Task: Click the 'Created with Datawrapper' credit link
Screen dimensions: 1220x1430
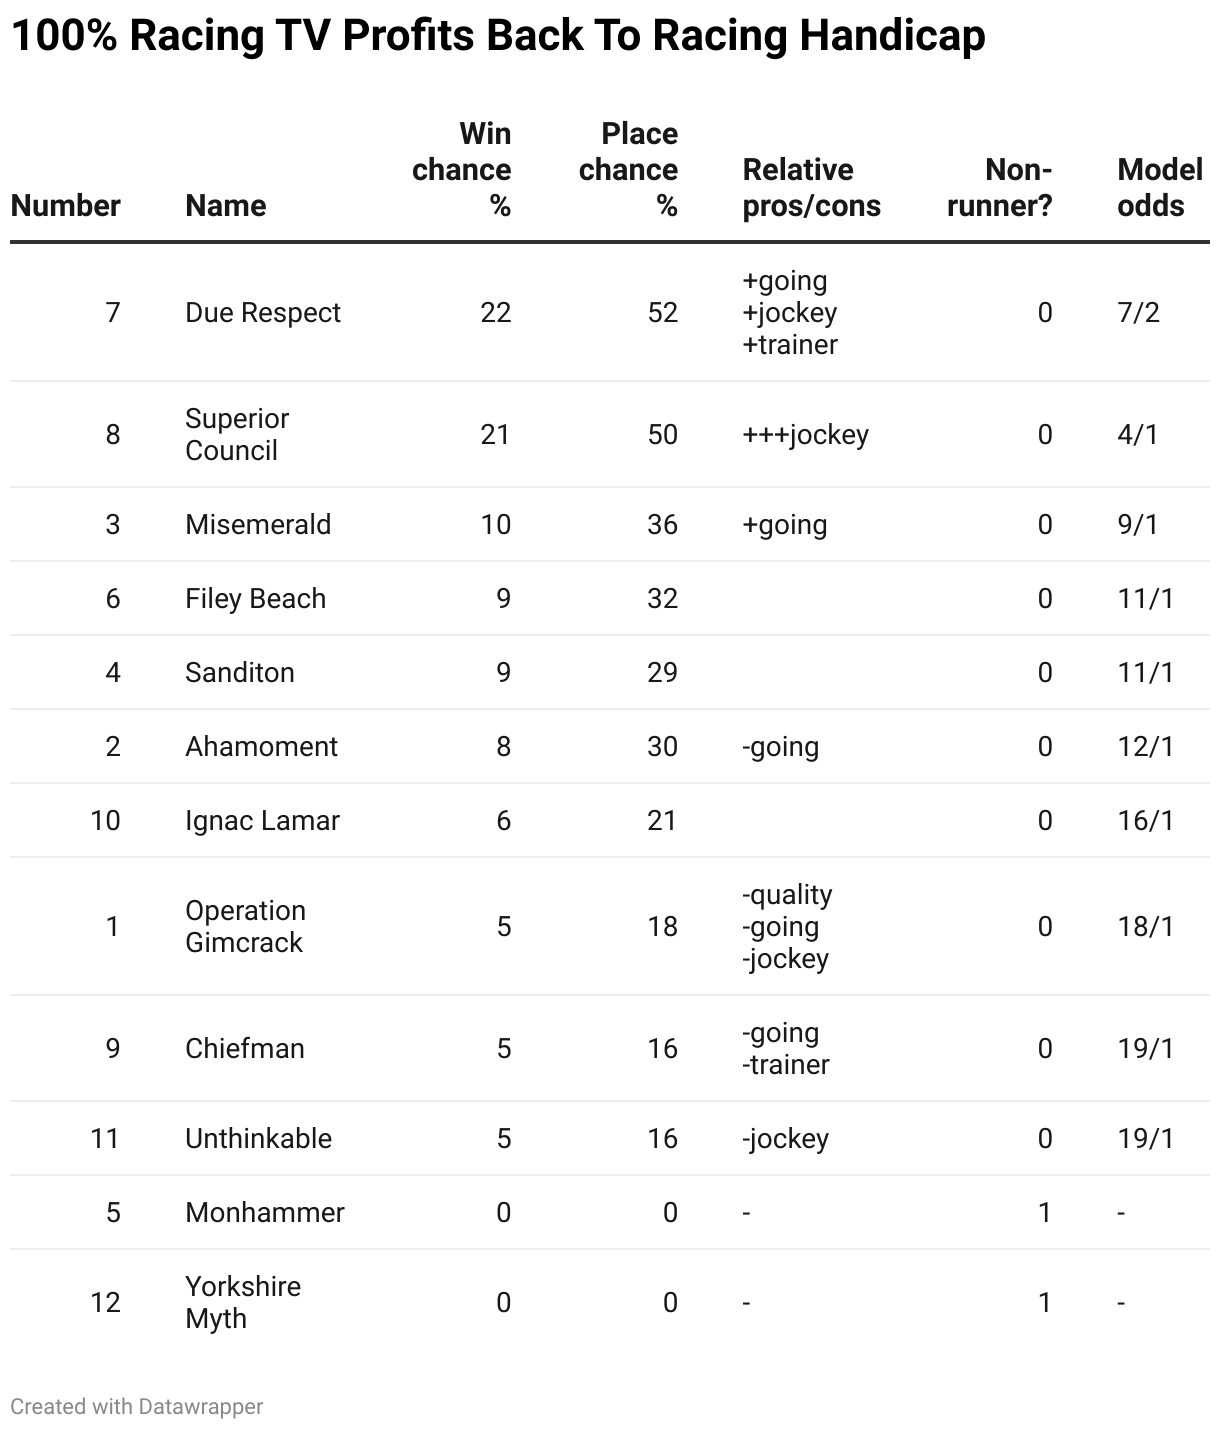Action: (137, 1406)
